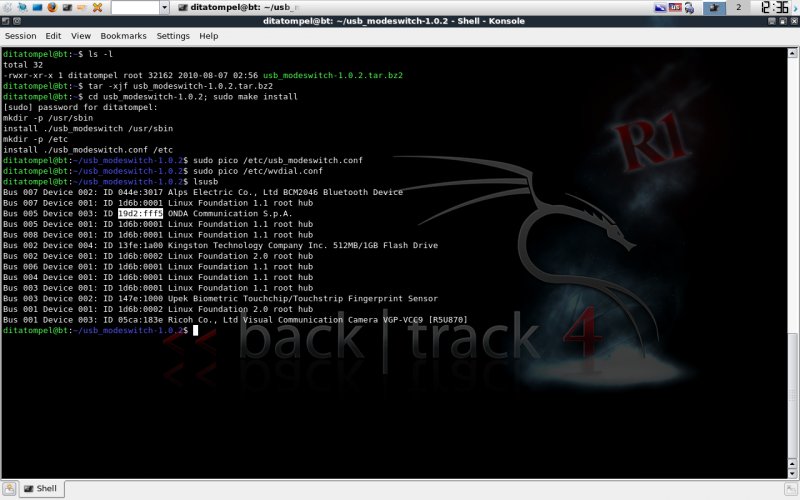Click the terminal vertical scrollbar
Screen dimensions: 800x500
[793, 250]
